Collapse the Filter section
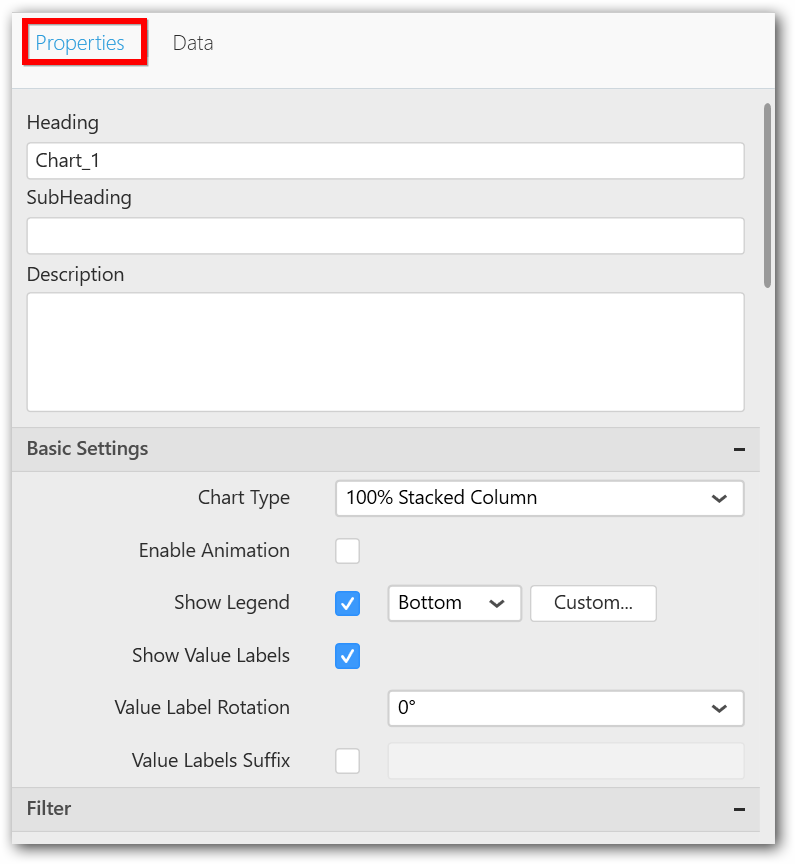Screen dimensions: 795x864 click(x=739, y=809)
